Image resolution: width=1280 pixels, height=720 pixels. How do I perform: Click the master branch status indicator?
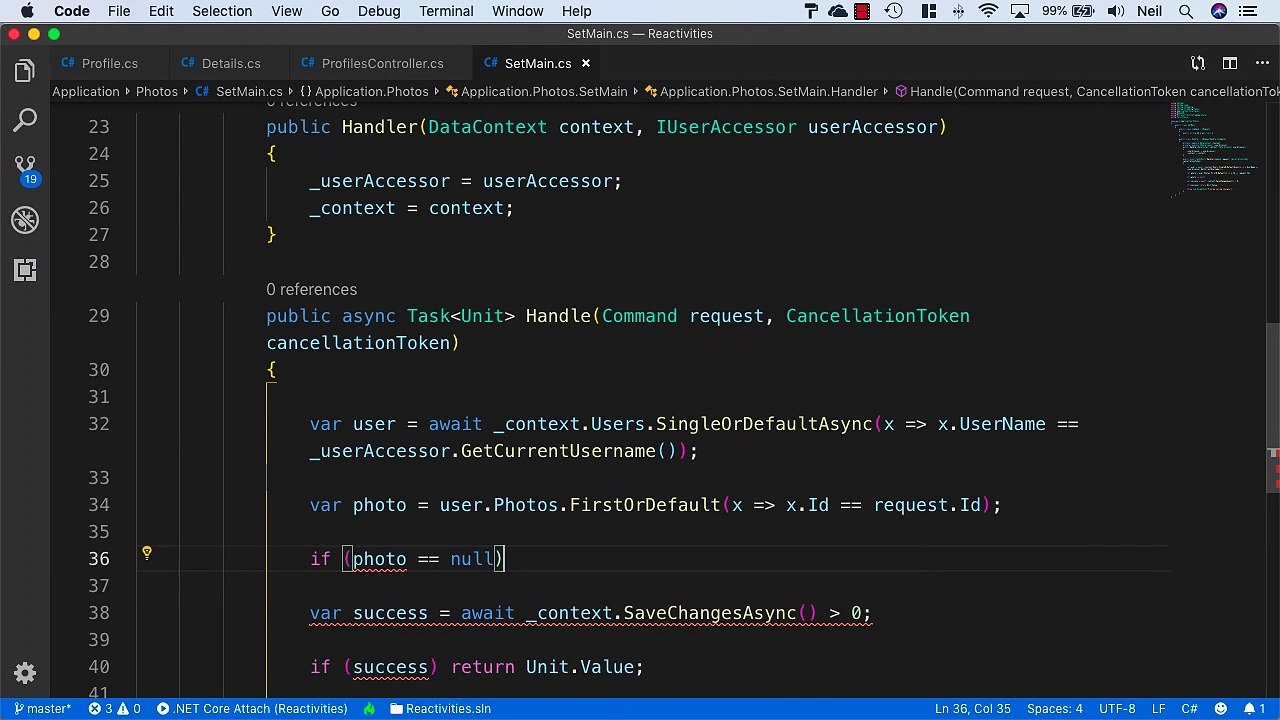(42, 709)
